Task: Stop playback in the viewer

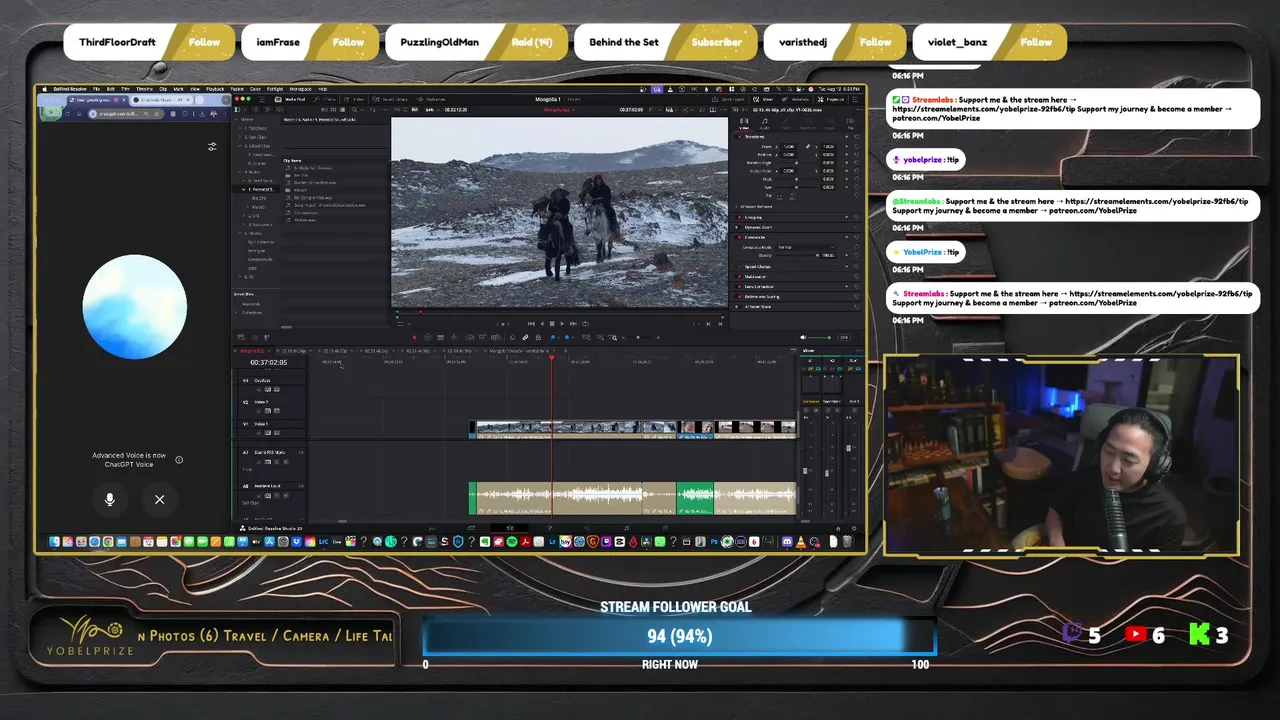Action: (552, 324)
